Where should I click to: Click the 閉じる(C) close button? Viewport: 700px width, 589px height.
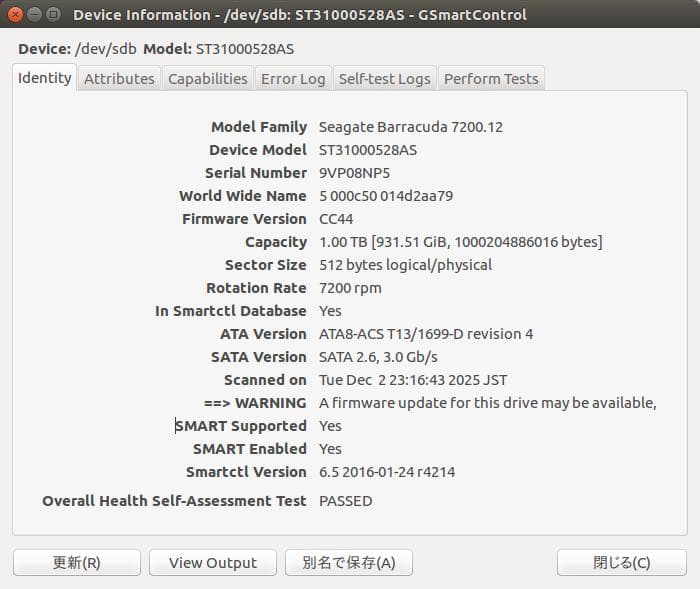pyautogui.click(x=622, y=563)
